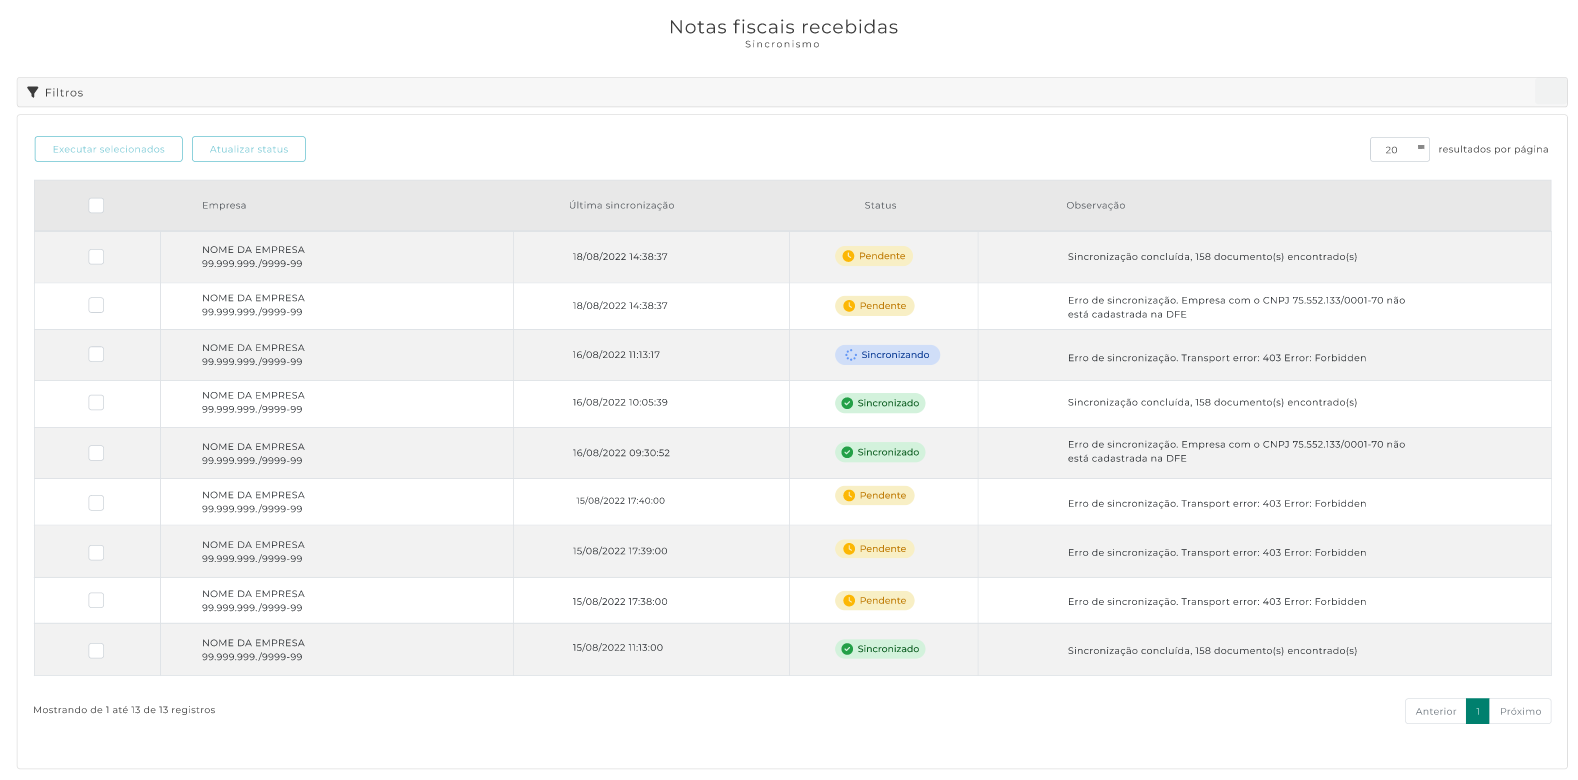Click Sincronizado badge dated 16/08/2022 09:30:52
1578x780 pixels.
[880, 452]
